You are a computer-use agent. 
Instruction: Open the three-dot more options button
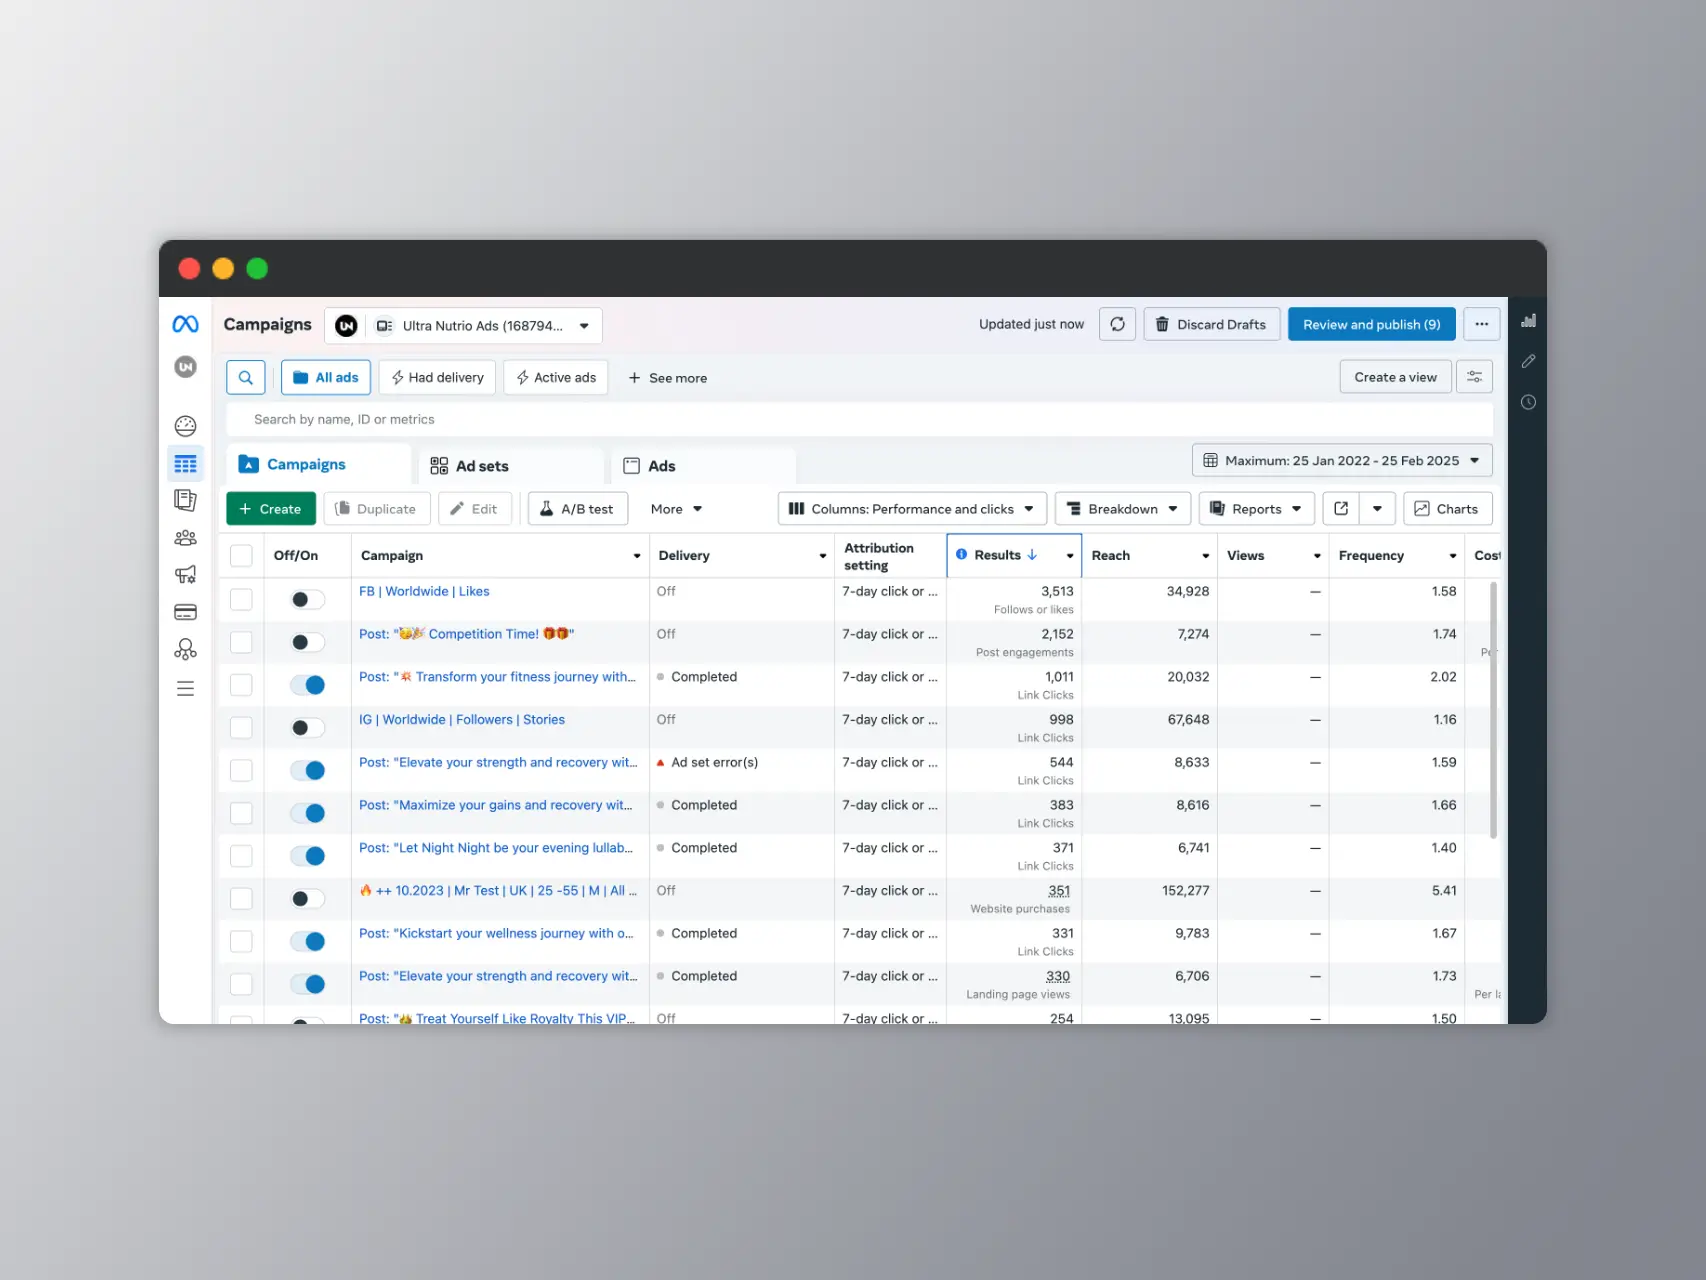1481,324
